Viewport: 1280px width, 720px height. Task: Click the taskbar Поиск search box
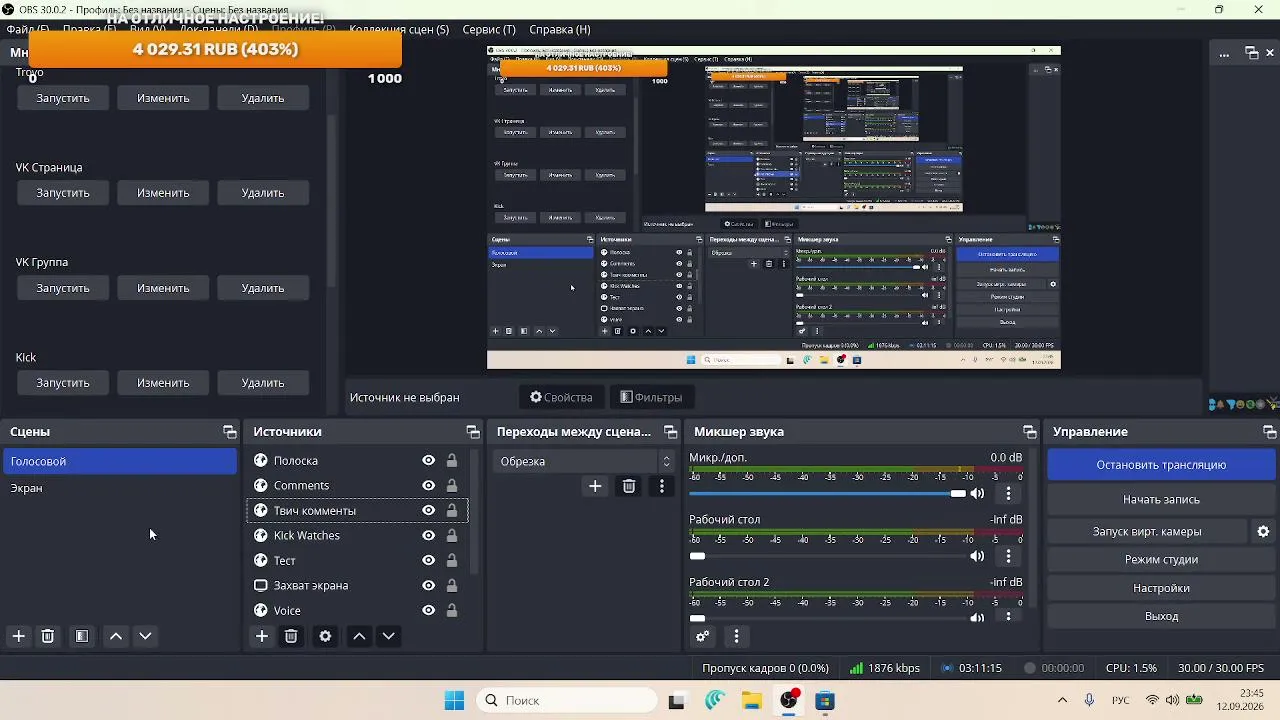(x=566, y=700)
